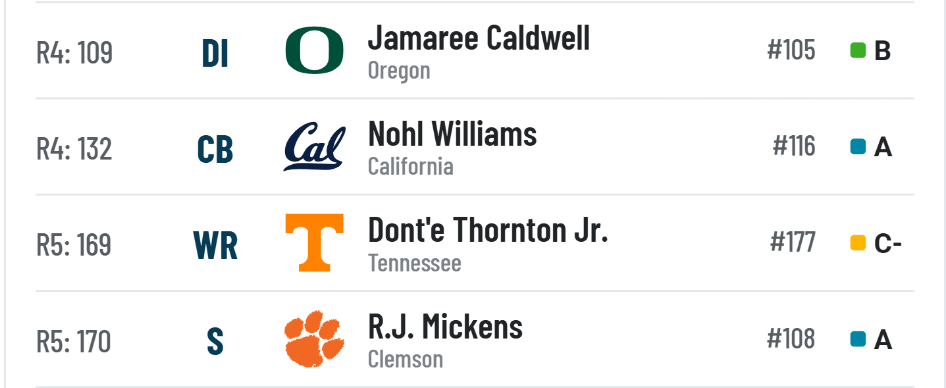Select Dont'e Thornton Jr. name
This screenshot has width=946, height=388.
click(x=487, y=230)
